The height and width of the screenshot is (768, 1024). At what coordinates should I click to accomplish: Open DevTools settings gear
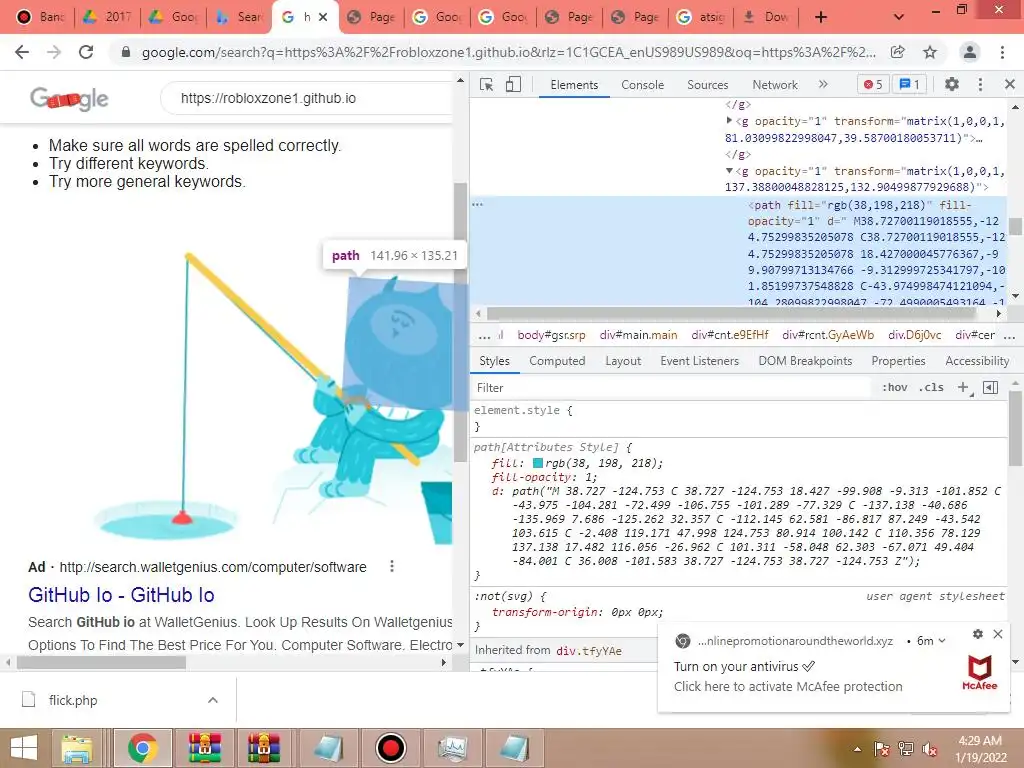[952, 84]
